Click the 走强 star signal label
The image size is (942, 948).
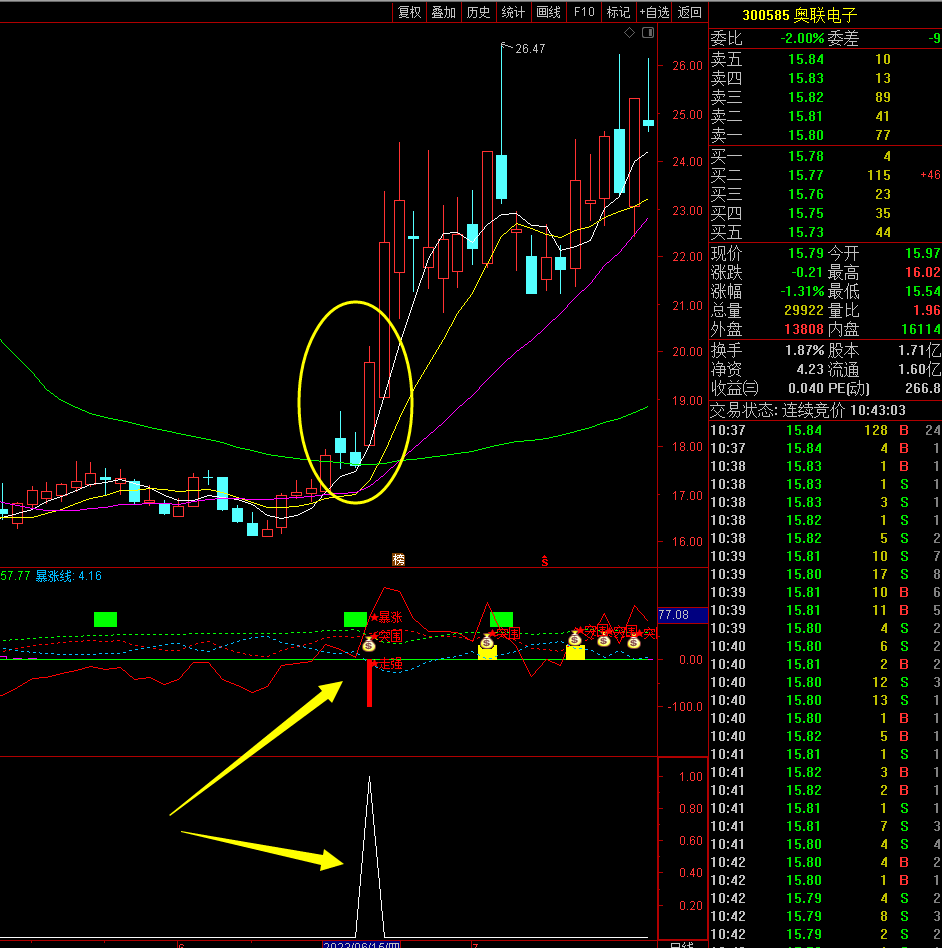(x=386, y=664)
